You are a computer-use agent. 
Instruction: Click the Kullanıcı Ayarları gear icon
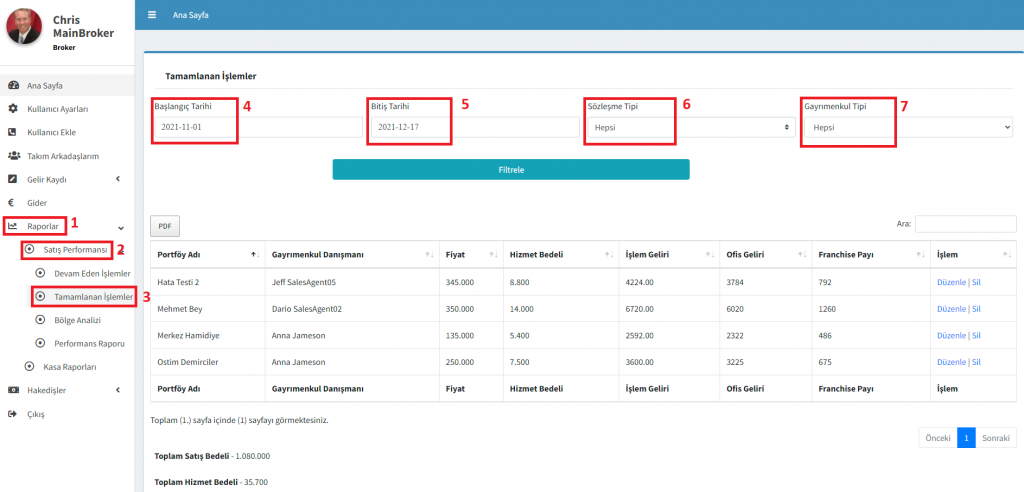coord(12,109)
